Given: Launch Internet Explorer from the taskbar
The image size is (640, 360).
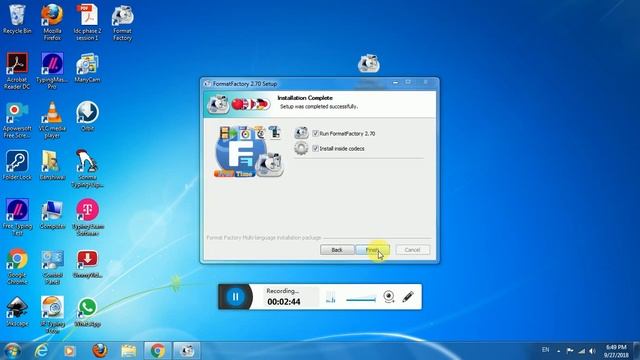Looking at the screenshot, I should coord(41,351).
